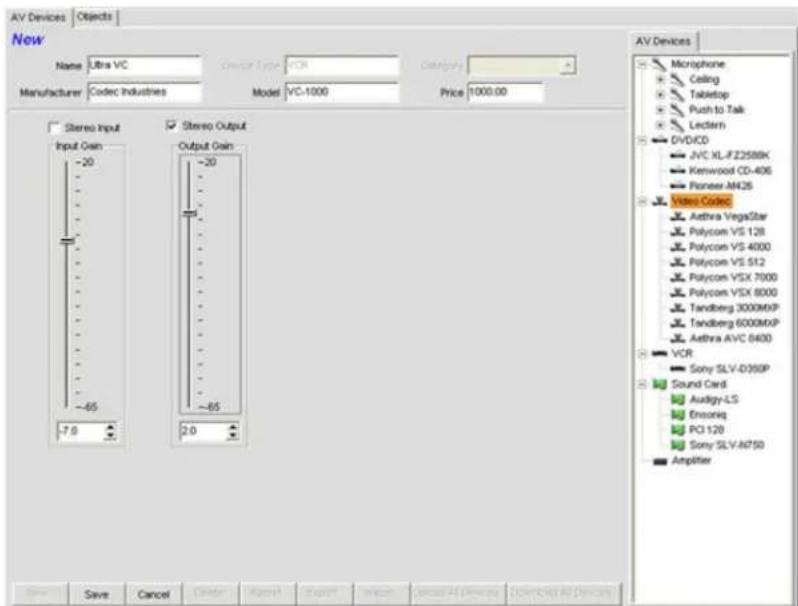798x606 pixels.
Task: Select the top-left AV Devices tab
Action: (x=39, y=17)
